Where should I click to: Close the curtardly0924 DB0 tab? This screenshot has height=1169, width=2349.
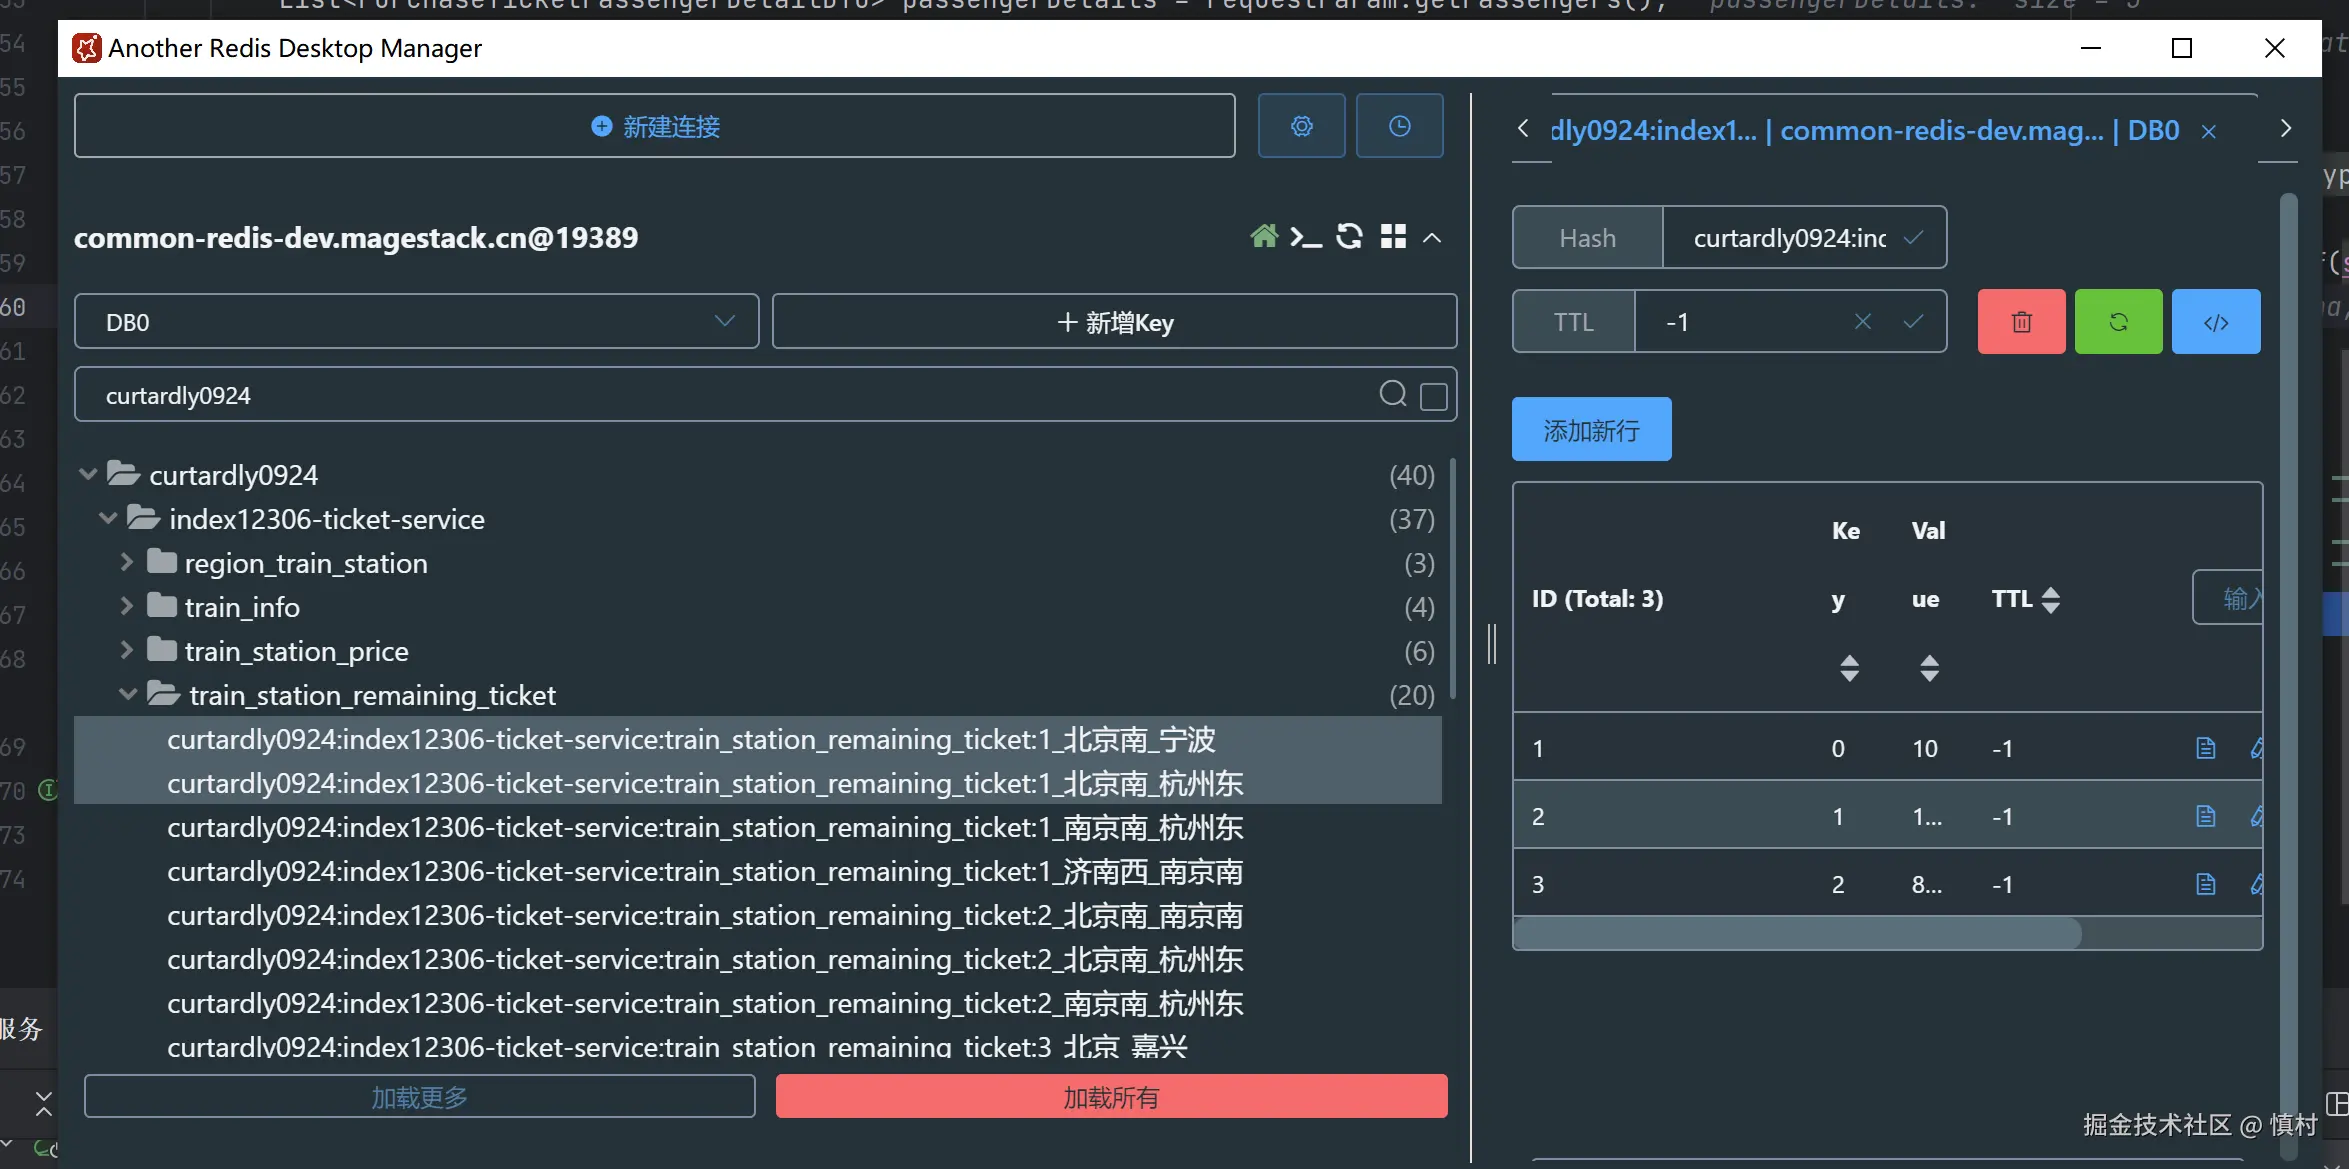(x=2209, y=132)
